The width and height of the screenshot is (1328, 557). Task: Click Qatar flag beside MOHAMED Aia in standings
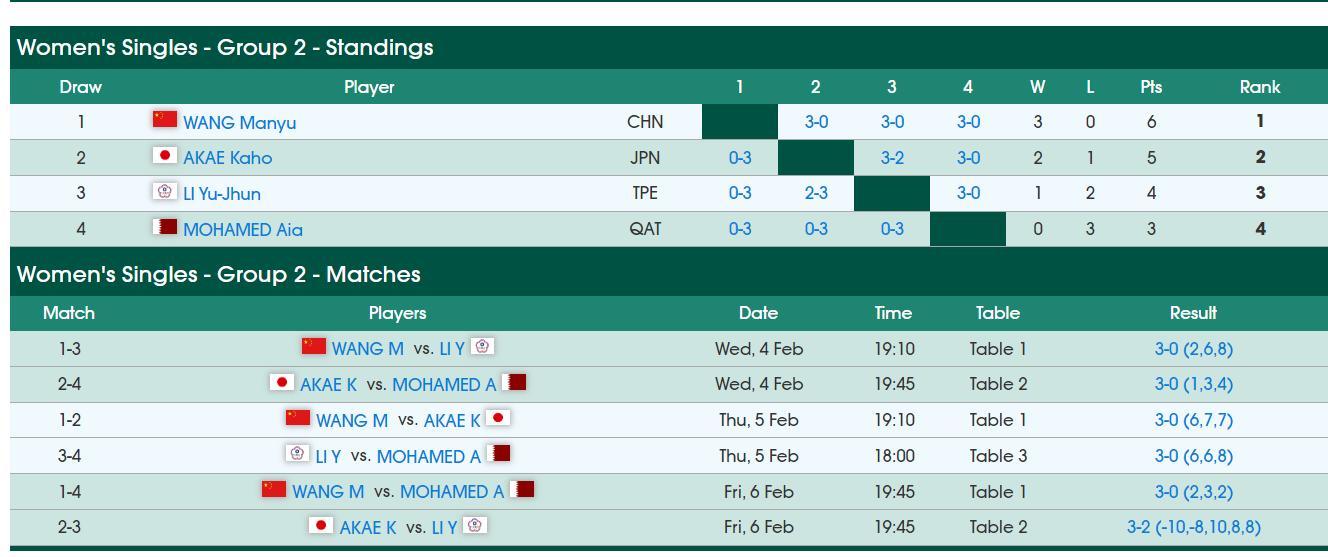[x=164, y=227]
